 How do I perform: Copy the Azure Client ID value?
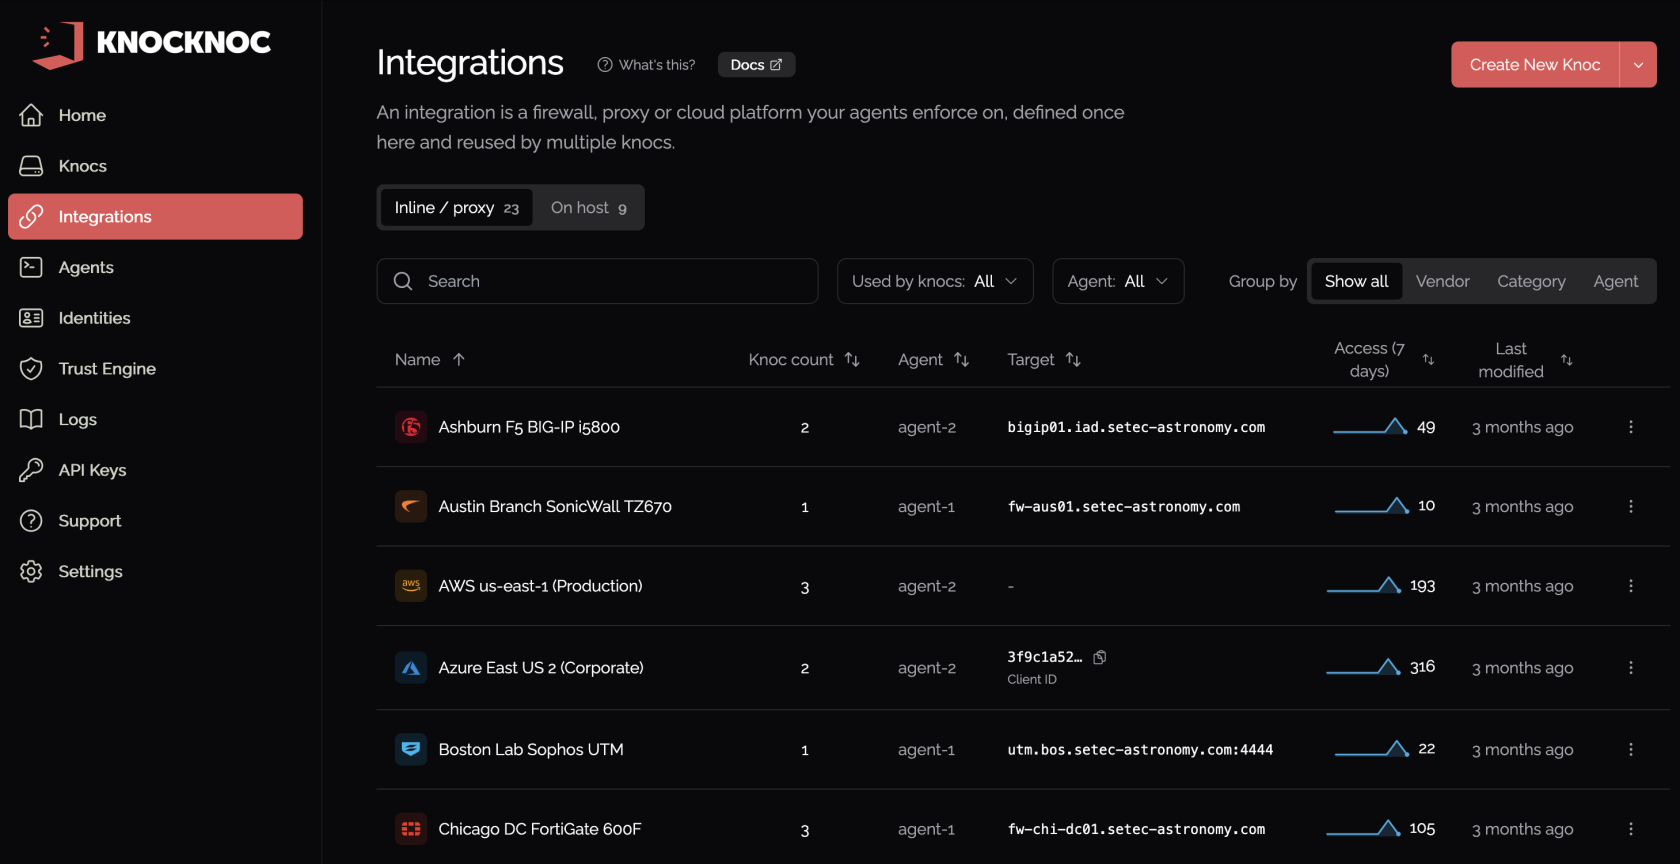[1100, 657]
